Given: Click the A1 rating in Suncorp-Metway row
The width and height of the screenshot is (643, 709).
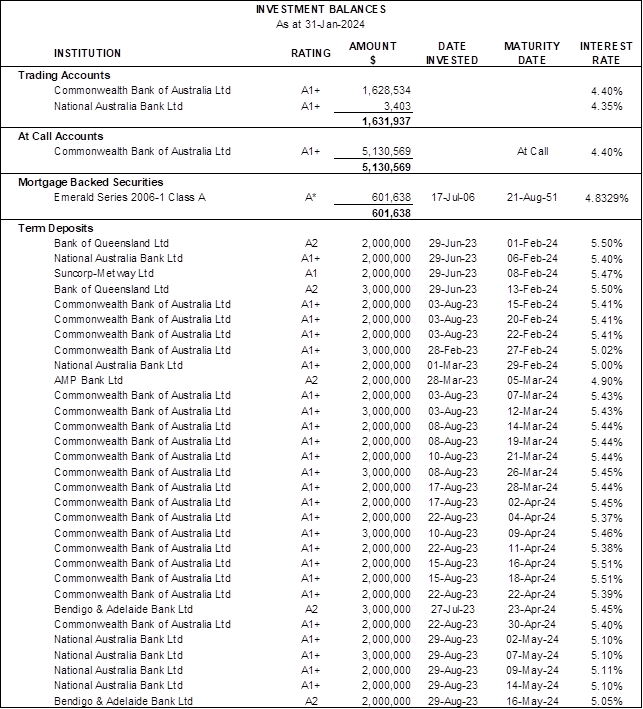Looking at the screenshot, I should pyautogui.click(x=311, y=274).
